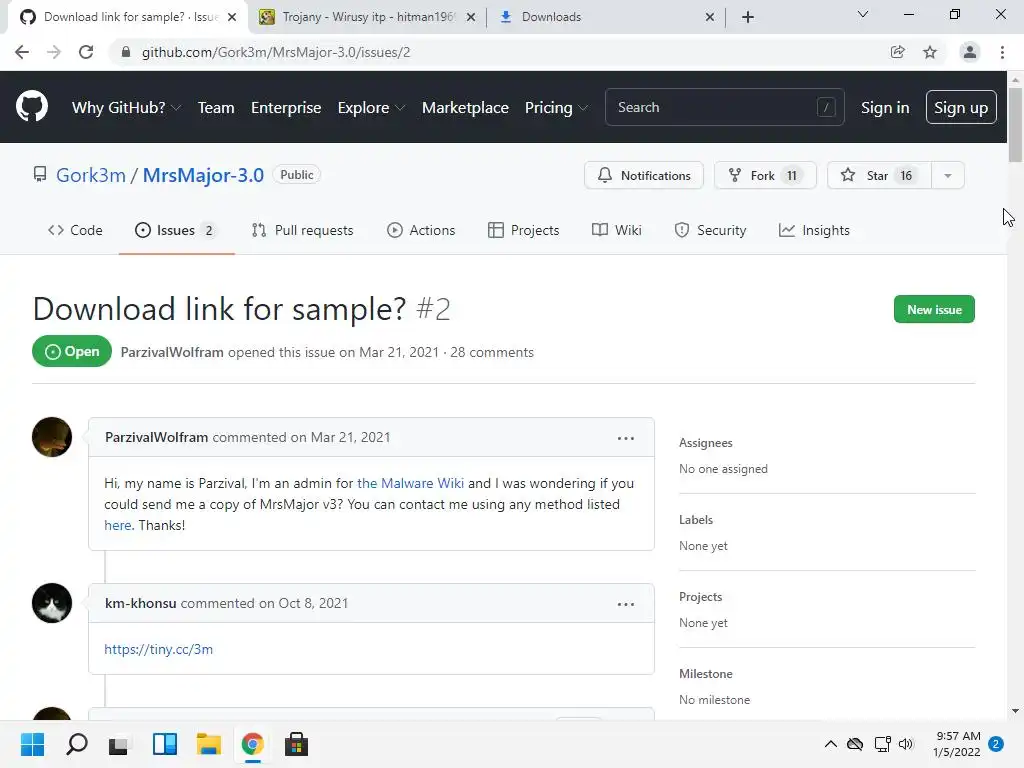1024x768 pixels.
Task: Click the Chrome taskbar icon
Action: click(x=252, y=744)
